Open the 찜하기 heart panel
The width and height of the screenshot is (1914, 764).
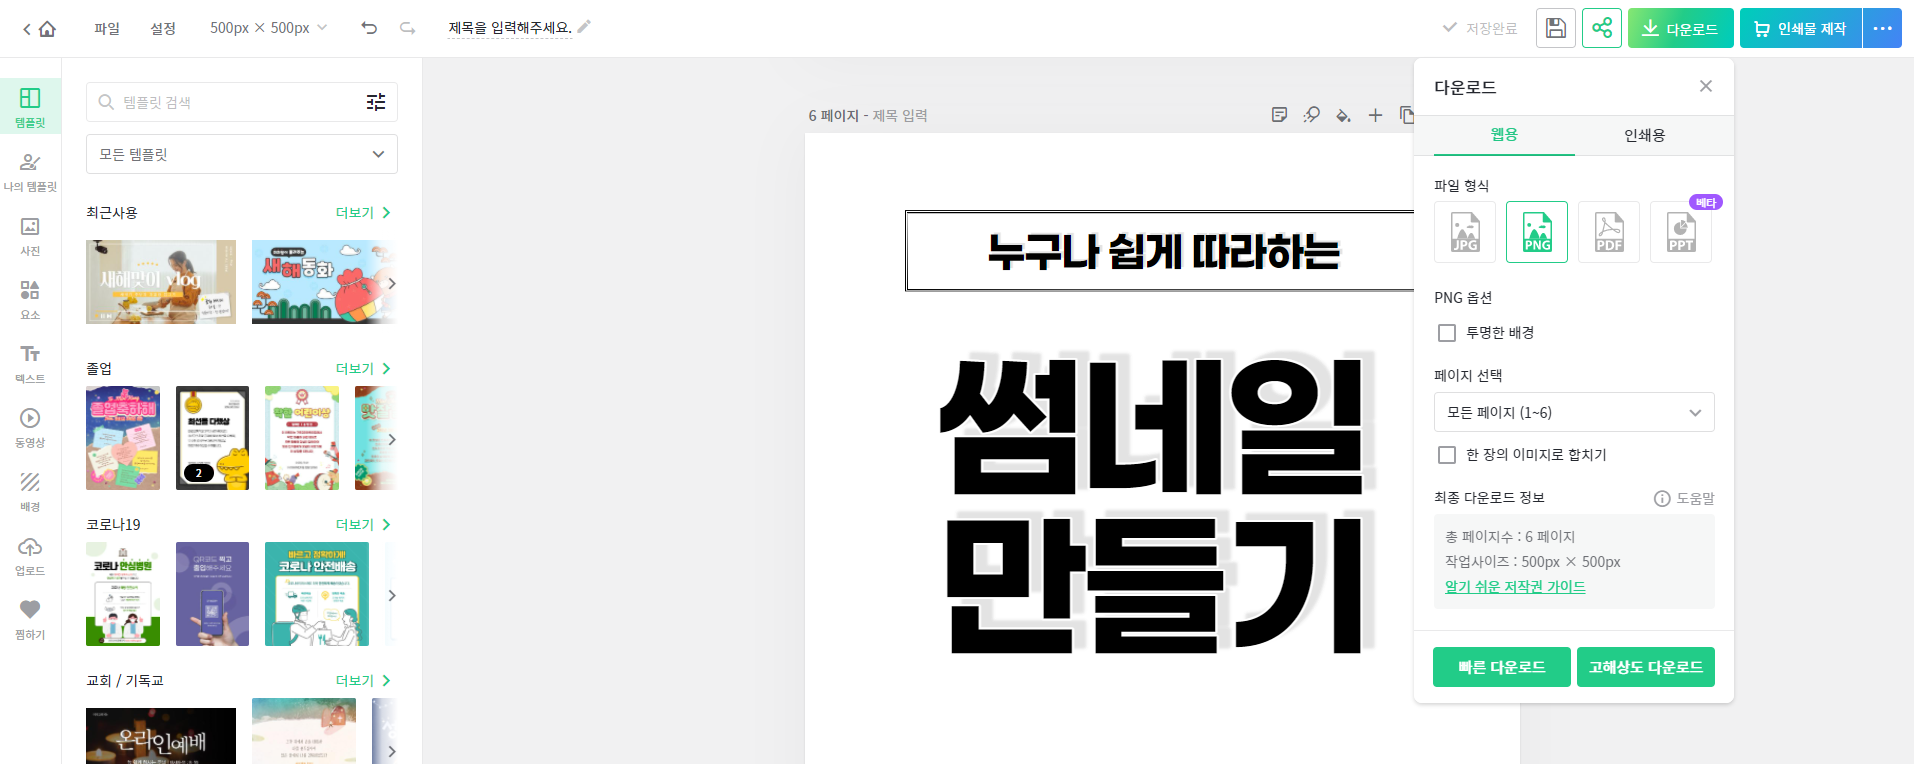click(x=30, y=619)
